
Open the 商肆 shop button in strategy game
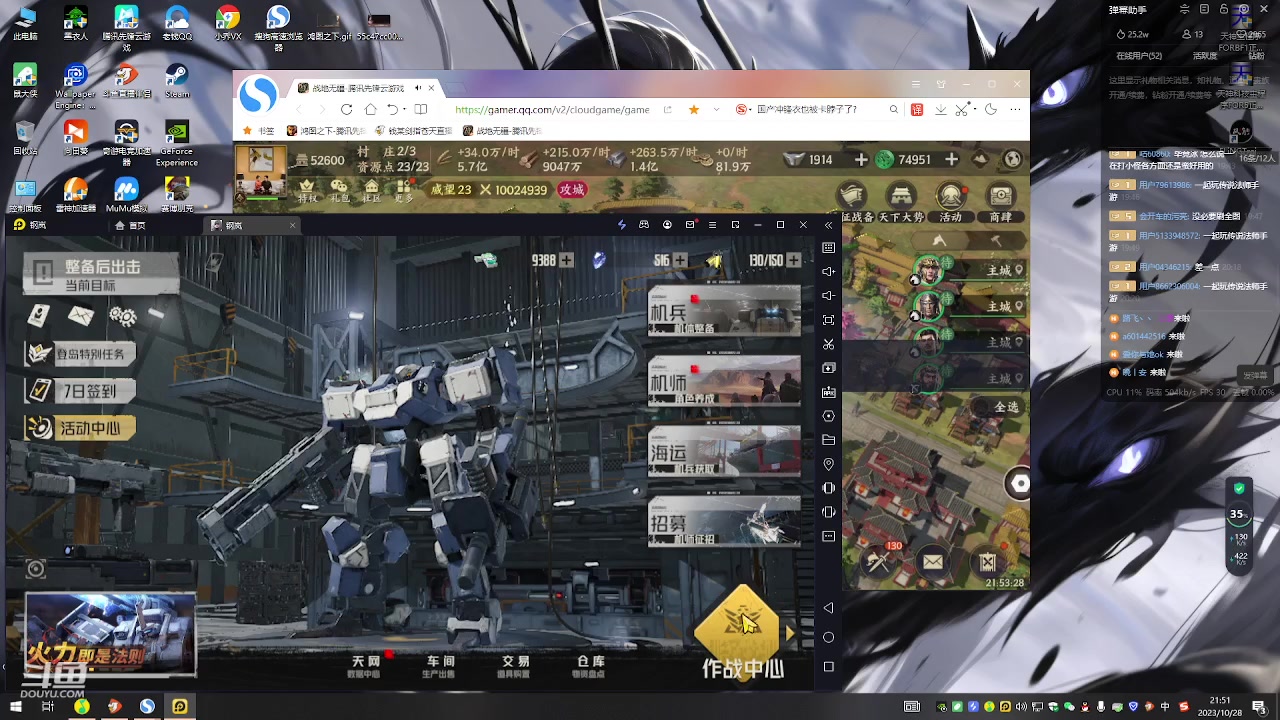[1000, 202]
